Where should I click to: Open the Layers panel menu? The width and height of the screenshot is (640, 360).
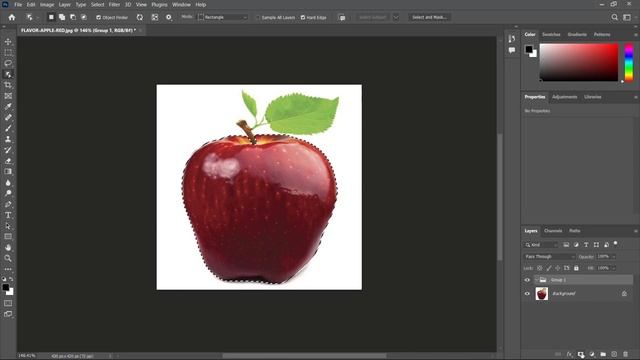636,231
